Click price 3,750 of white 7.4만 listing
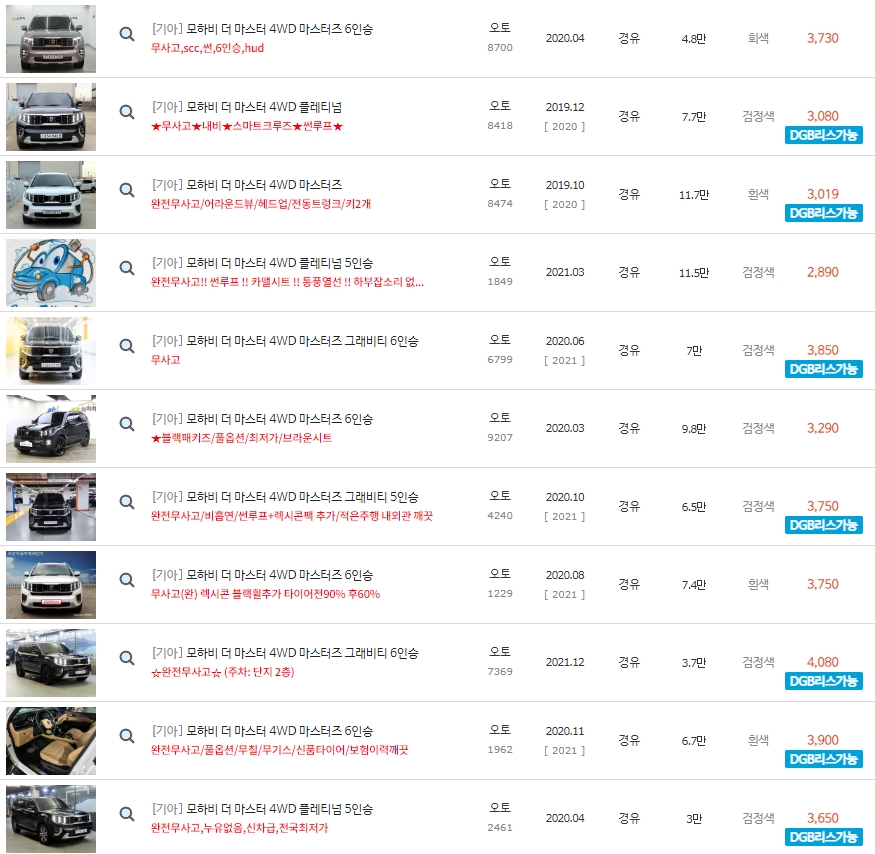875x854 pixels. [823, 584]
